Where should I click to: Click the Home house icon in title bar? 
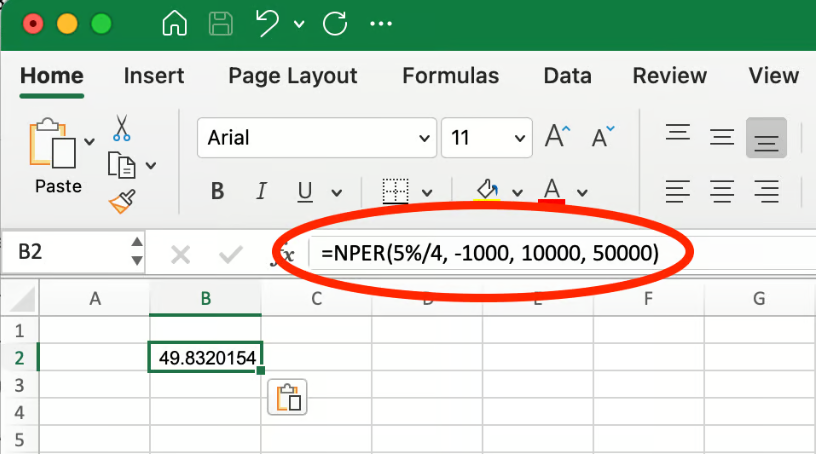tap(174, 22)
